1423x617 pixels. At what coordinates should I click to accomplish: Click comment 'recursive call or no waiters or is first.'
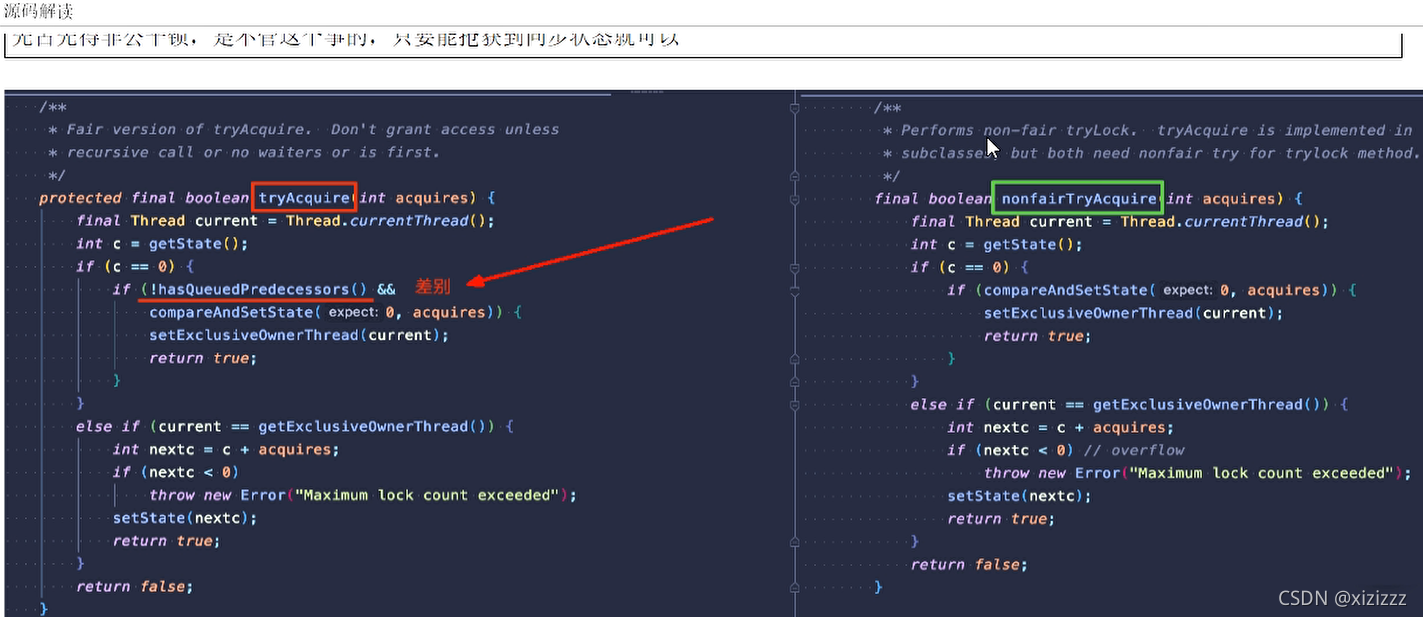(x=253, y=152)
